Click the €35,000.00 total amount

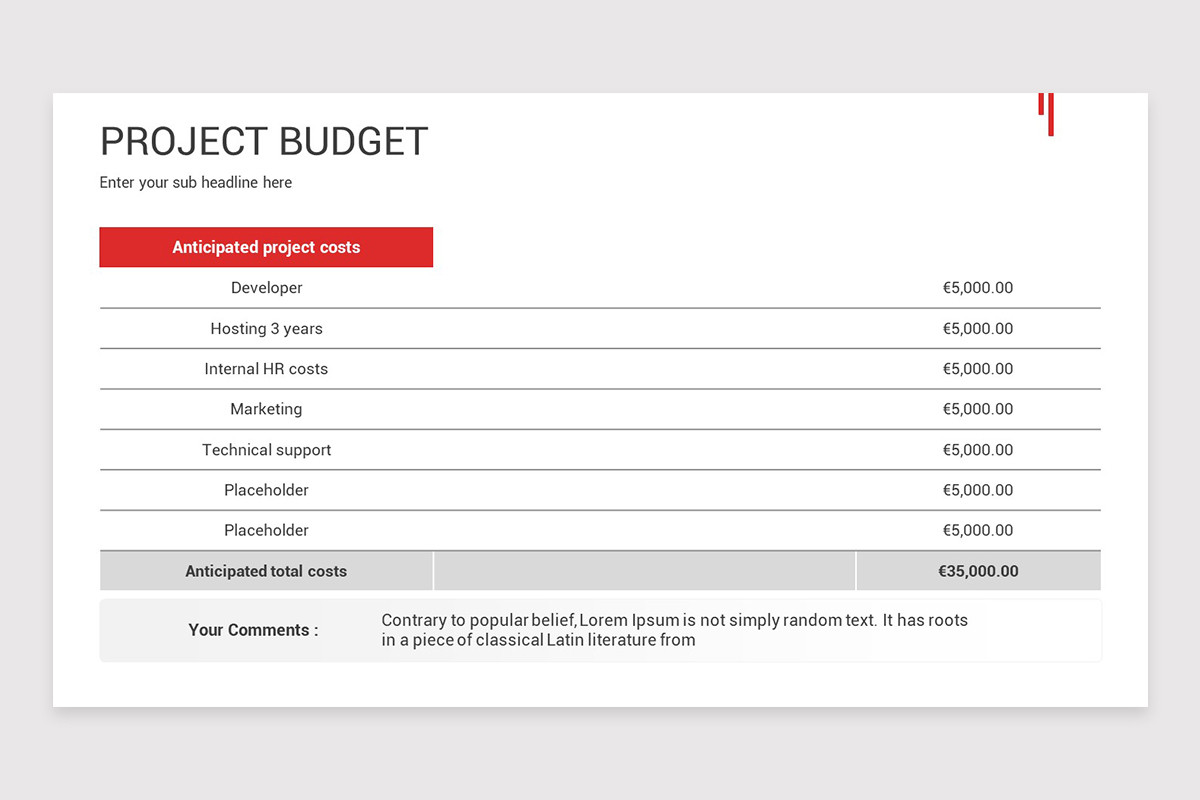click(x=978, y=571)
